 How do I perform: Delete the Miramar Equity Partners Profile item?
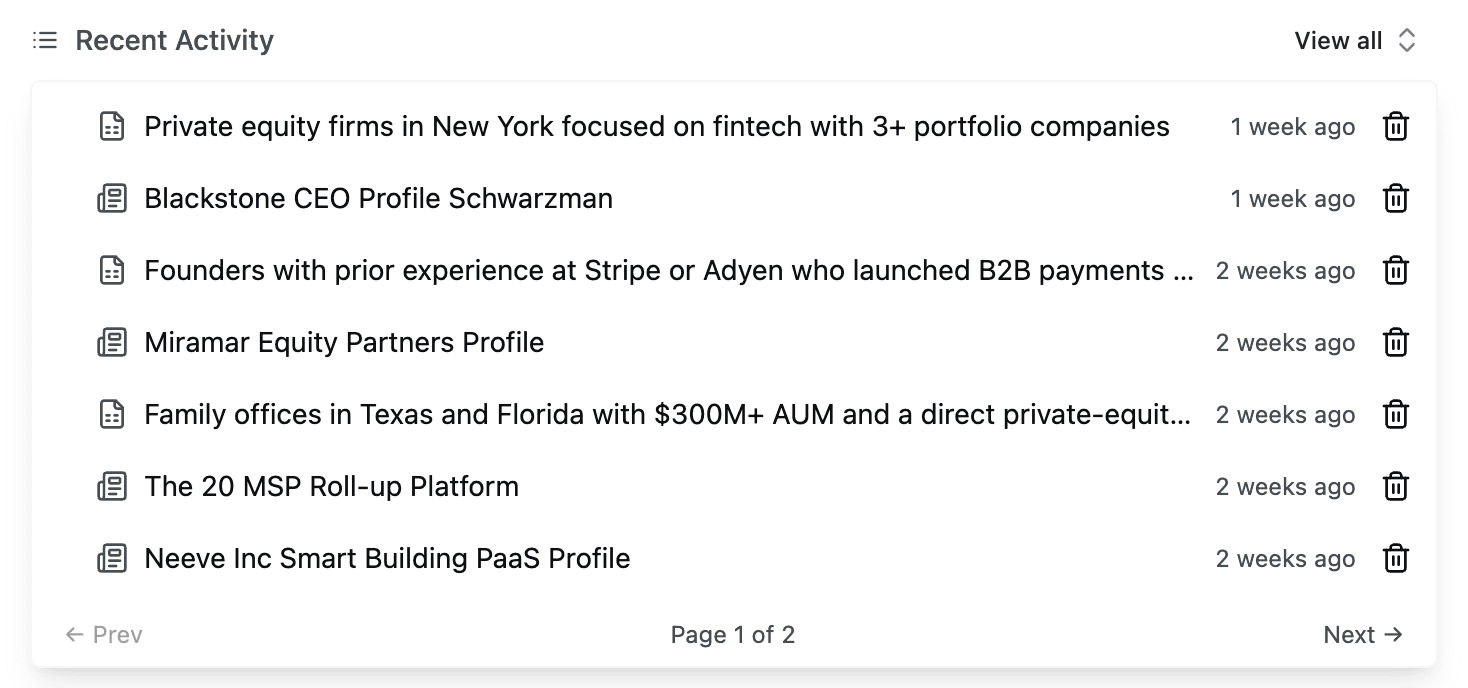click(x=1395, y=342)
